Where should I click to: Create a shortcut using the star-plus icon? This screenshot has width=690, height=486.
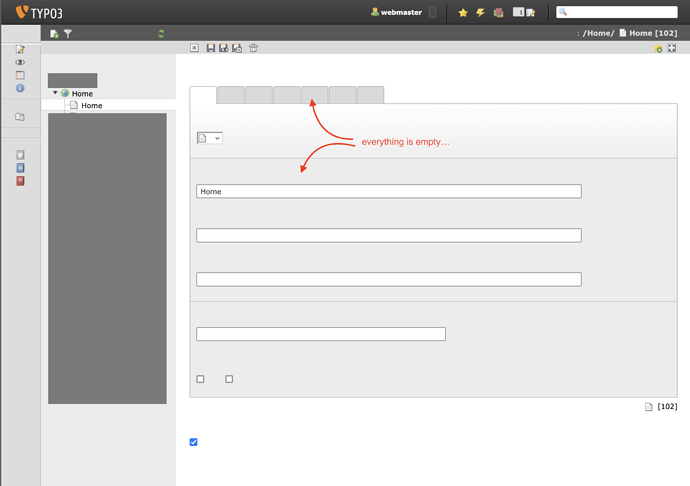pos(658,48)
